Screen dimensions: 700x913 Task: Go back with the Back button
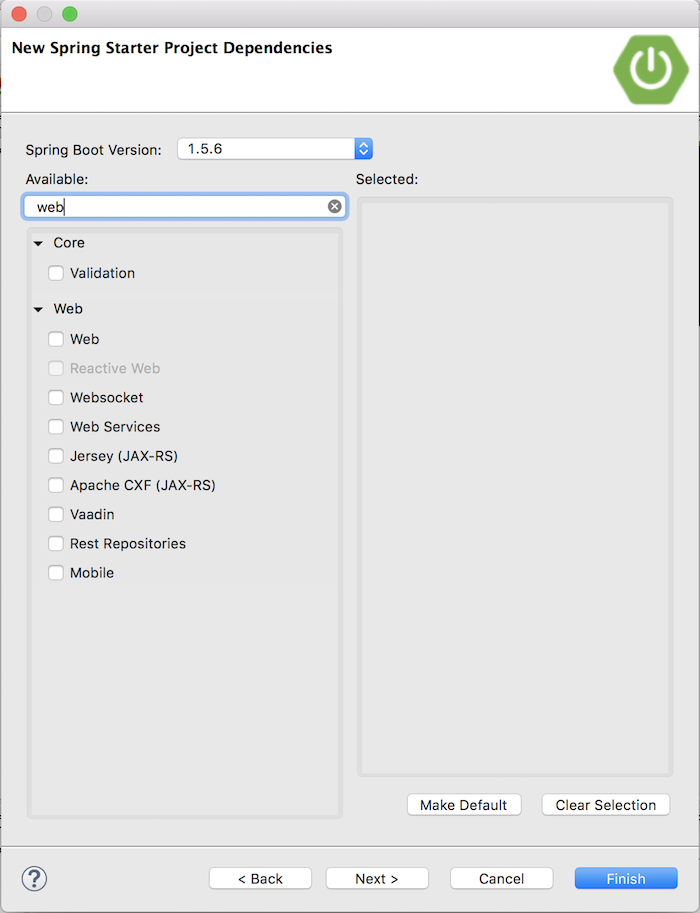(260, 878)
